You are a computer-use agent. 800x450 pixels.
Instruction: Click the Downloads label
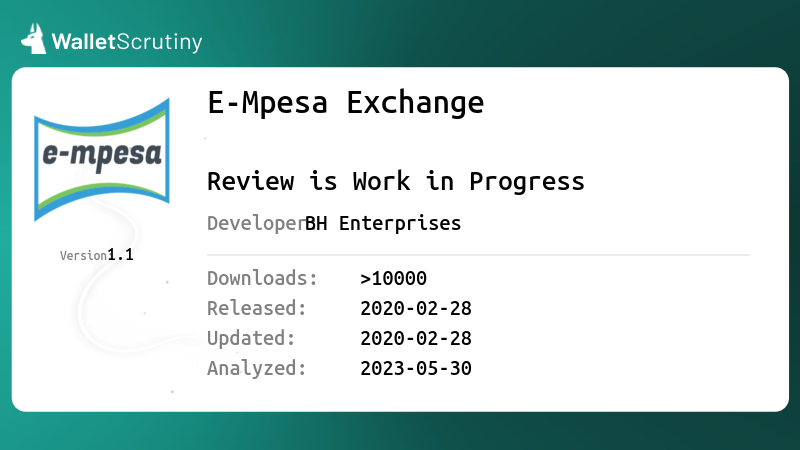262,278
